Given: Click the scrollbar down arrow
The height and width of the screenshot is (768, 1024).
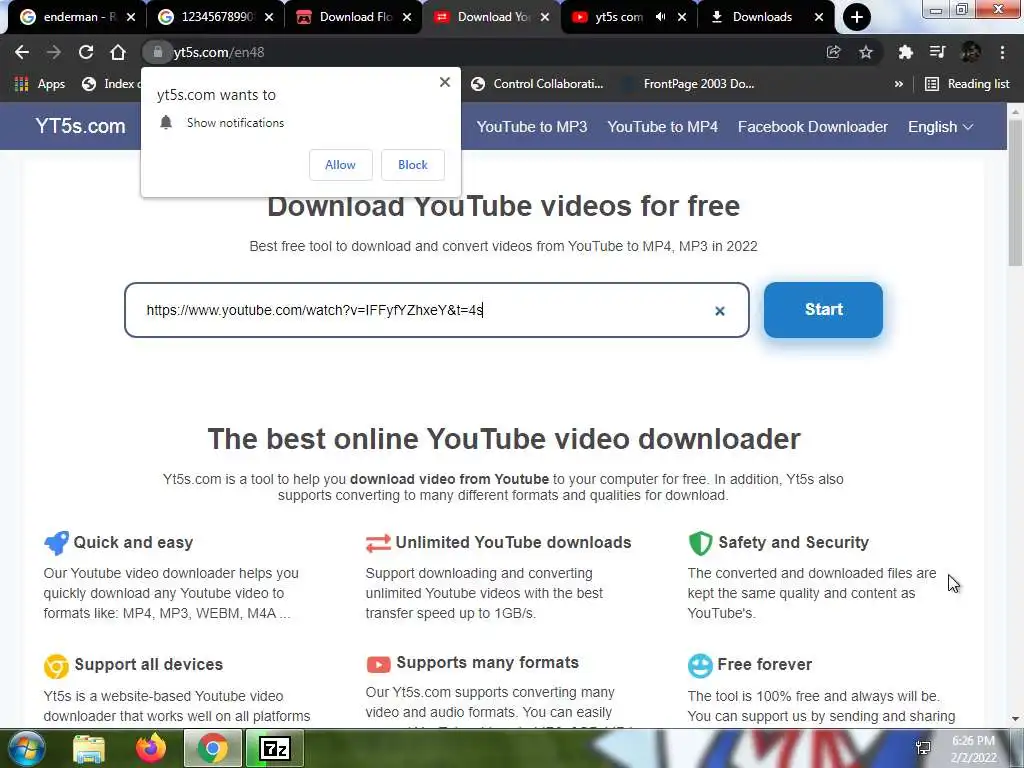Looking at the screenshot, I should tap(1015, 719).
